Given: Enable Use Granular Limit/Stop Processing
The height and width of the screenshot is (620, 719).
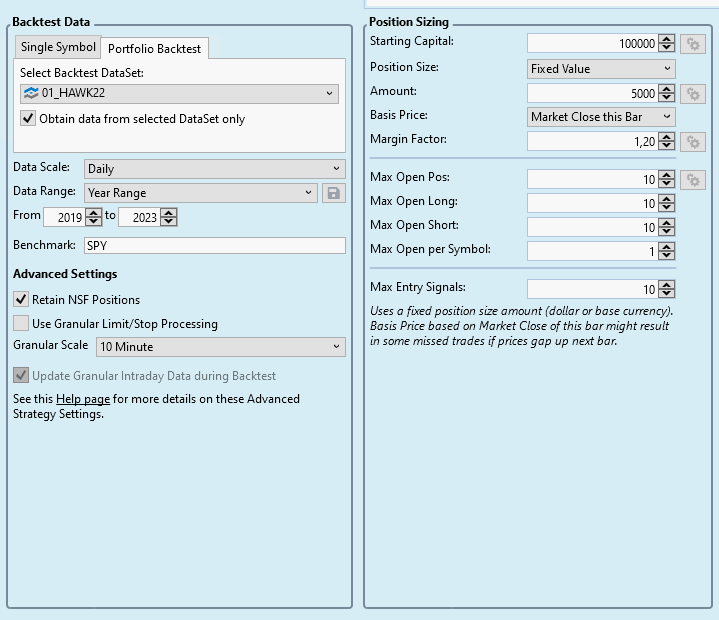Looking at the screenshot, I should tap(21, 323).
